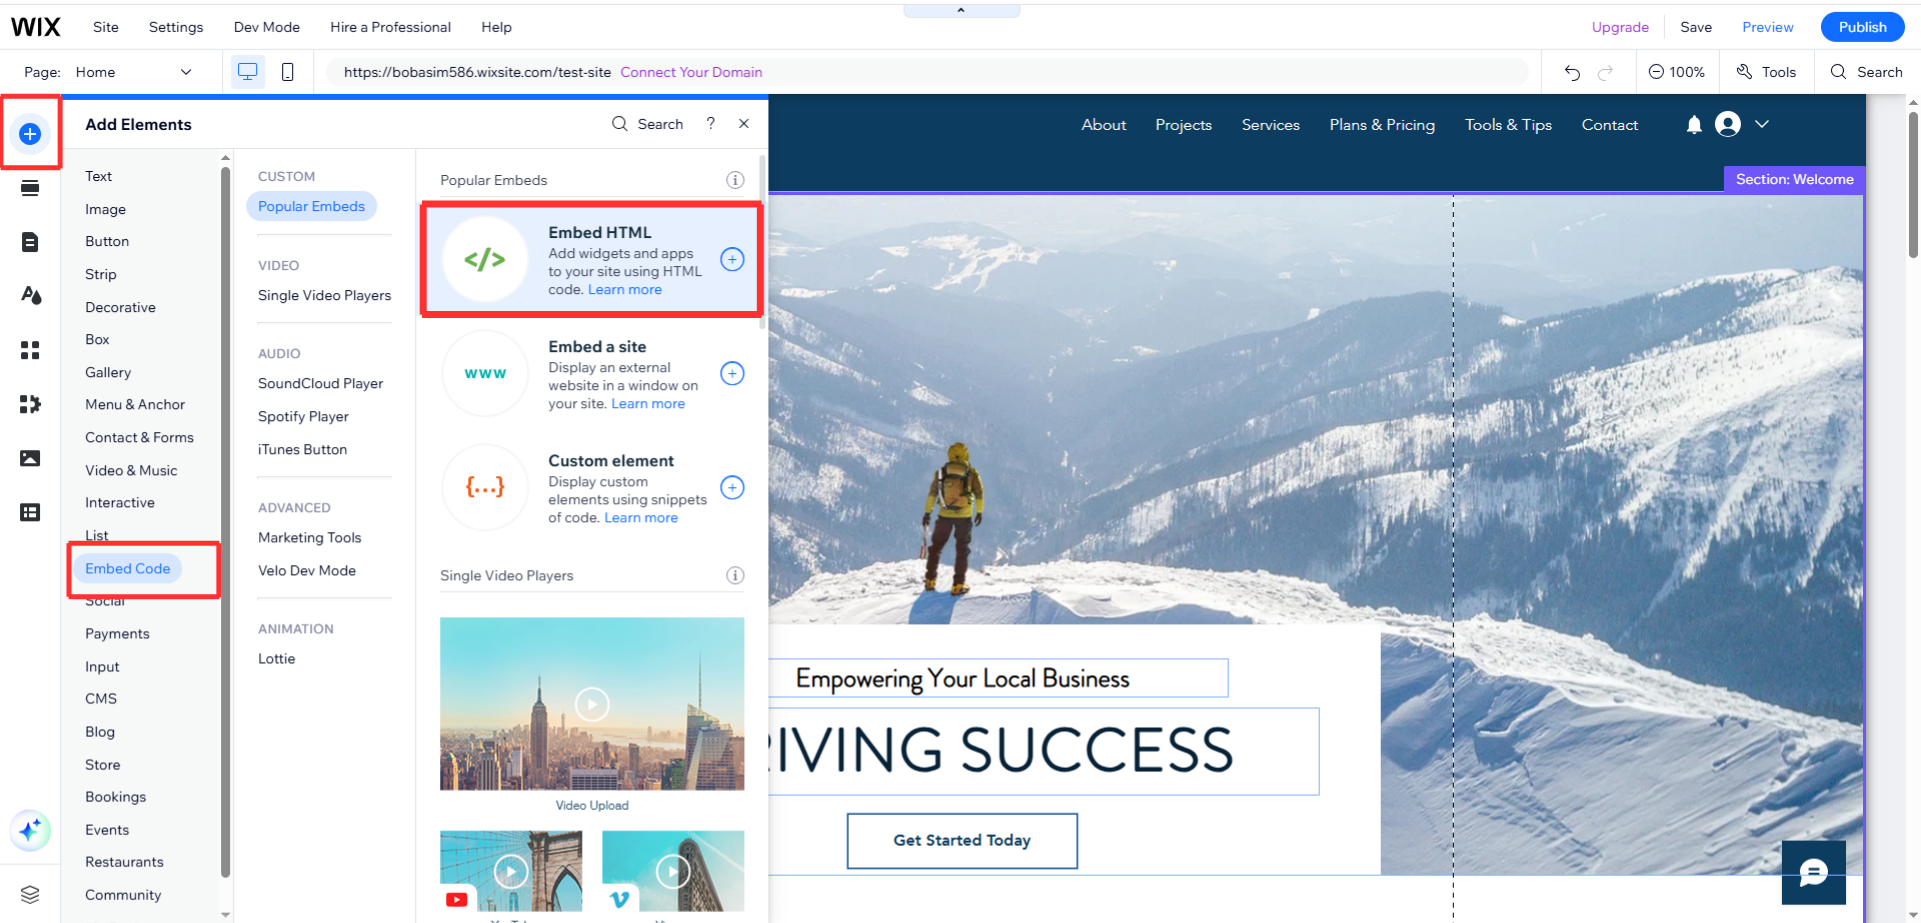Show info for Popular Embeds section
This screenshot has height=923, width=1921.
click(735, 180)
